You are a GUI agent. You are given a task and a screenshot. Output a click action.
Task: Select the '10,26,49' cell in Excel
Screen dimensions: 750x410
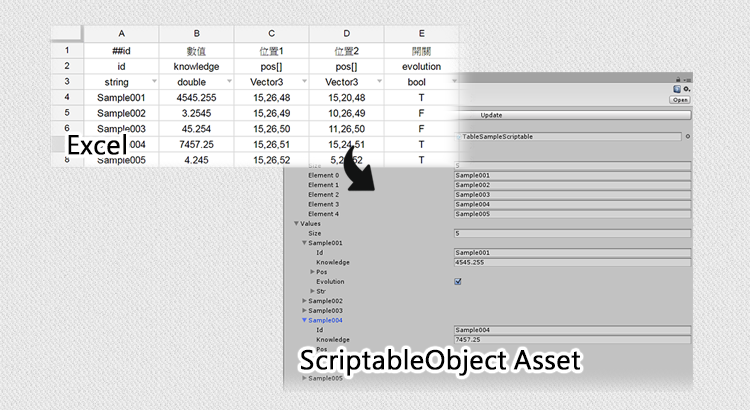point(347,113)
